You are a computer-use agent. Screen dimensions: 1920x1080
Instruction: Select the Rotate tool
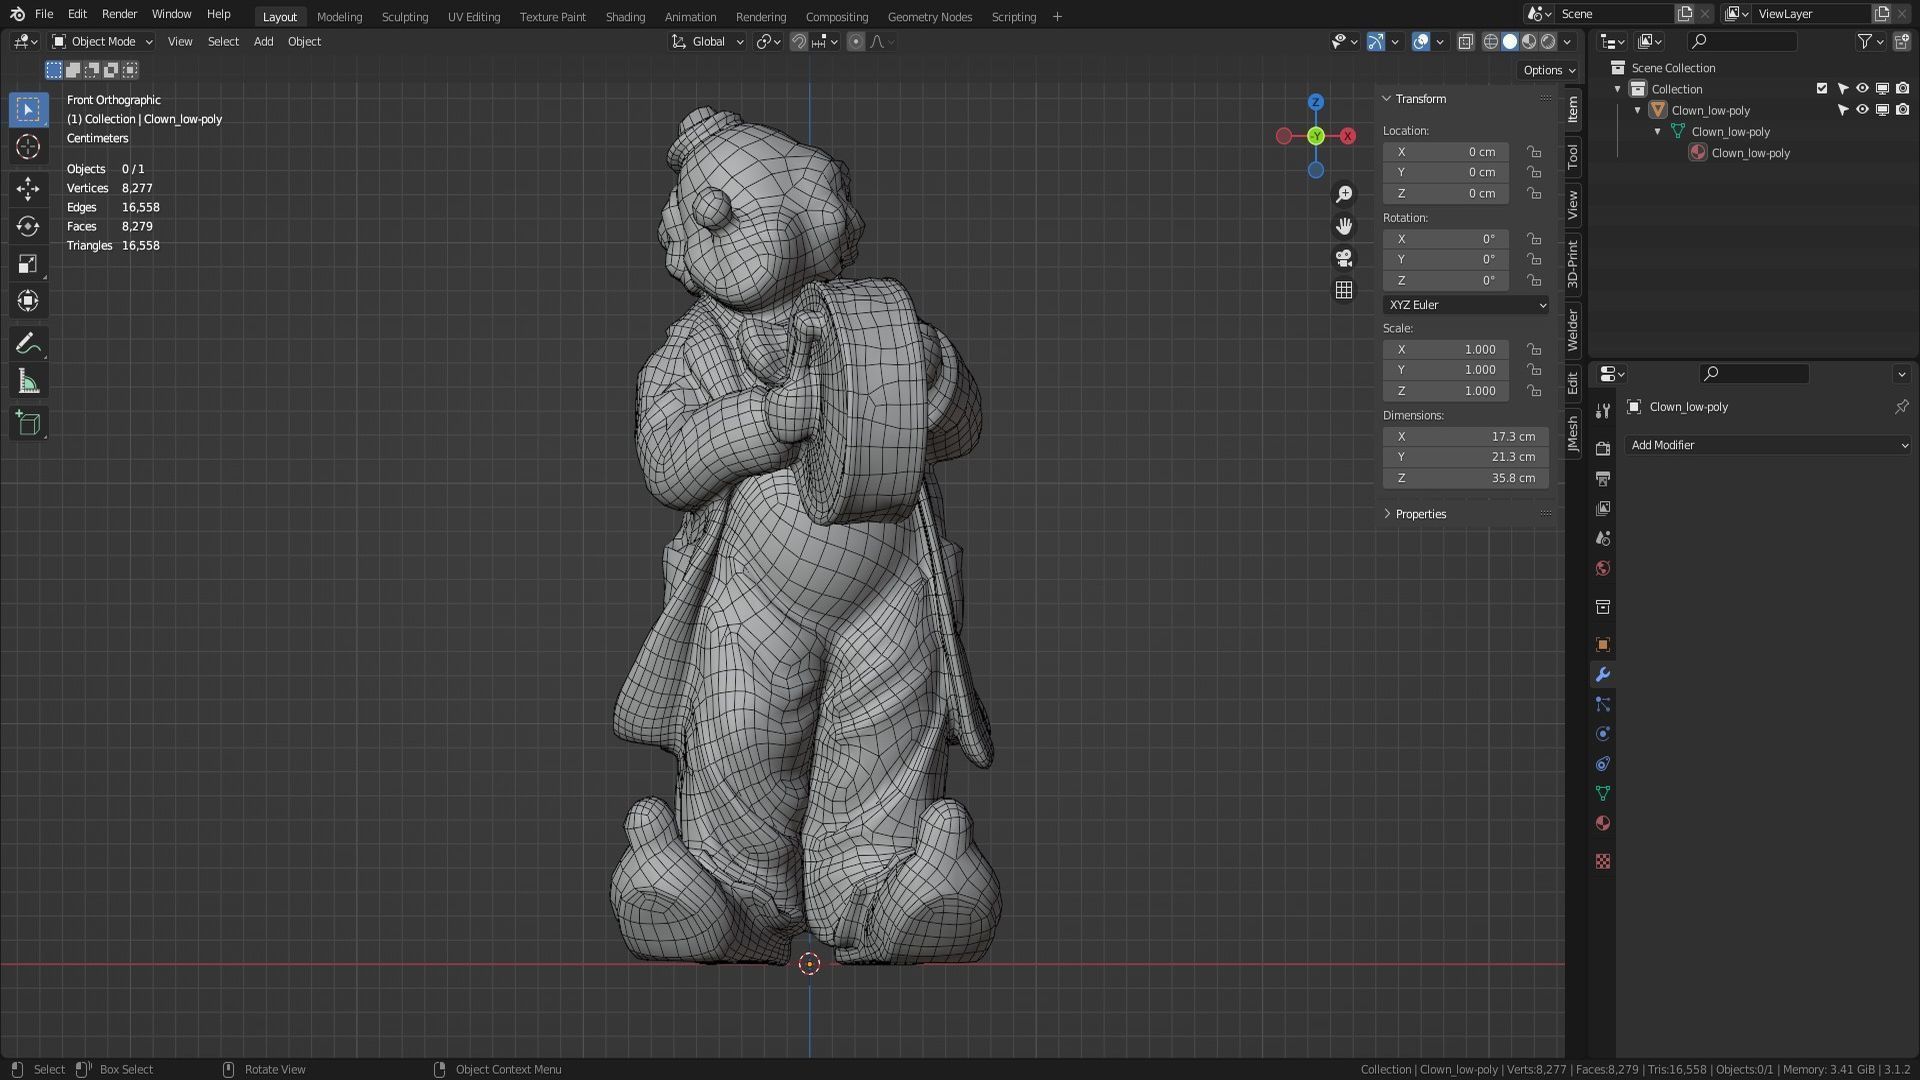point(28,226)
